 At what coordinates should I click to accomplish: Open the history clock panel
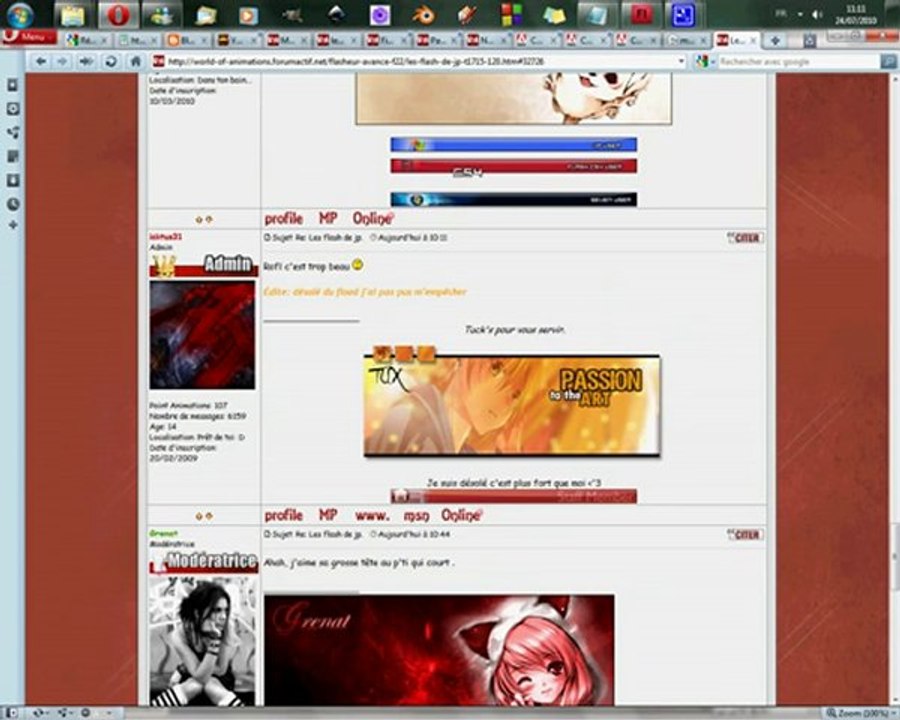(x=13, y=204)
